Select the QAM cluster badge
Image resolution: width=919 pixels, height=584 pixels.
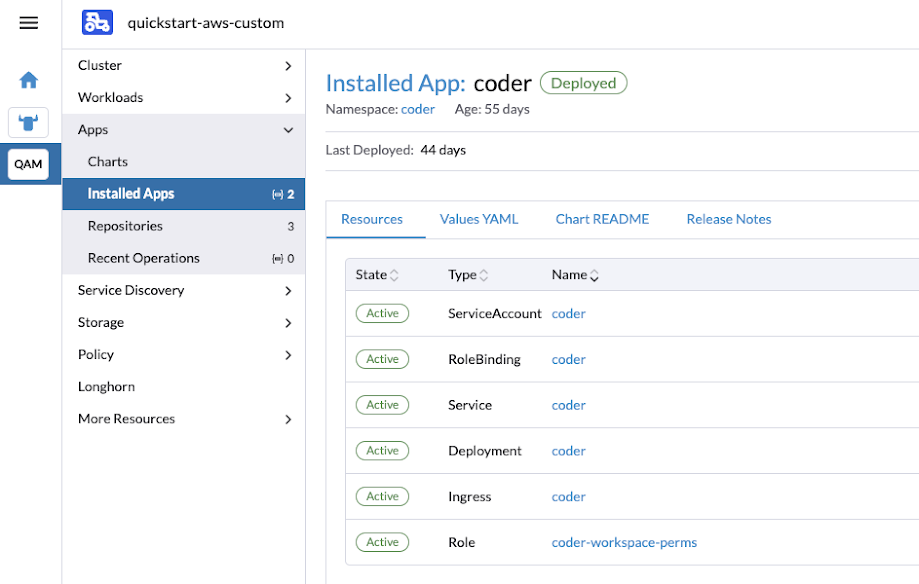tap(27, 163)
